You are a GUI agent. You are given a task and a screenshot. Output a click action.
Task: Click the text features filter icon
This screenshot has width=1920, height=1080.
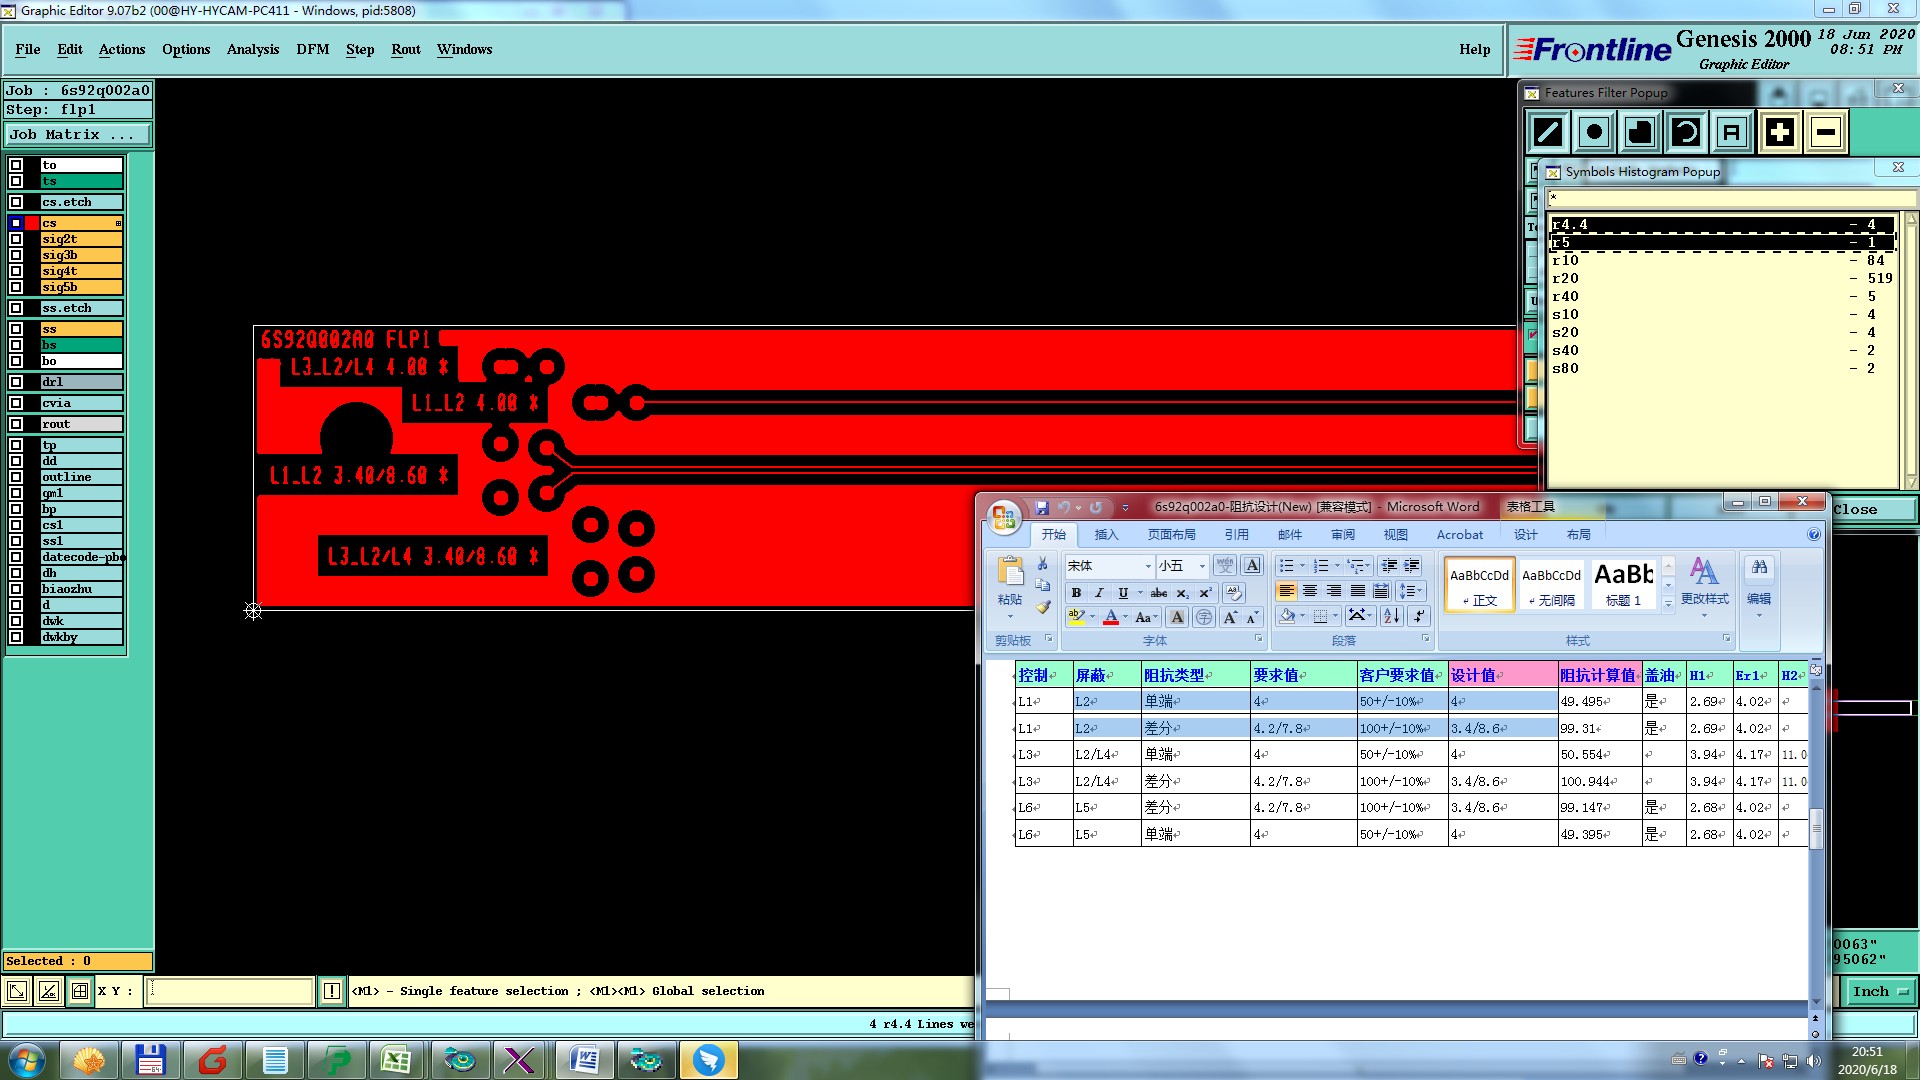[1732, 132]
